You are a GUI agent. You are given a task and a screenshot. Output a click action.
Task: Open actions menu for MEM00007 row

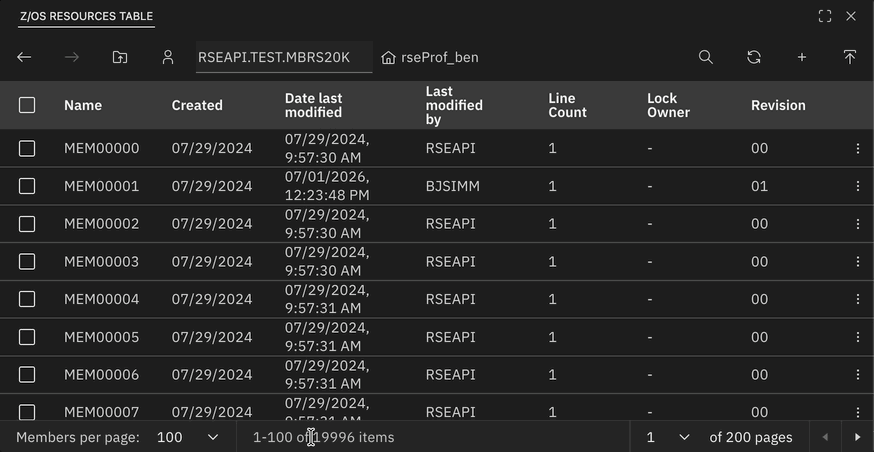point(858,412)
